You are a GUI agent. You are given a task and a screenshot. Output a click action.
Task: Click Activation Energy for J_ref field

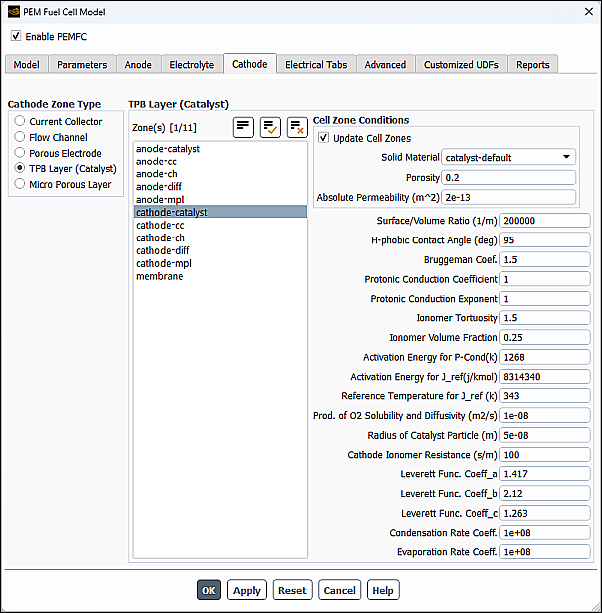(x=545, y=376)
